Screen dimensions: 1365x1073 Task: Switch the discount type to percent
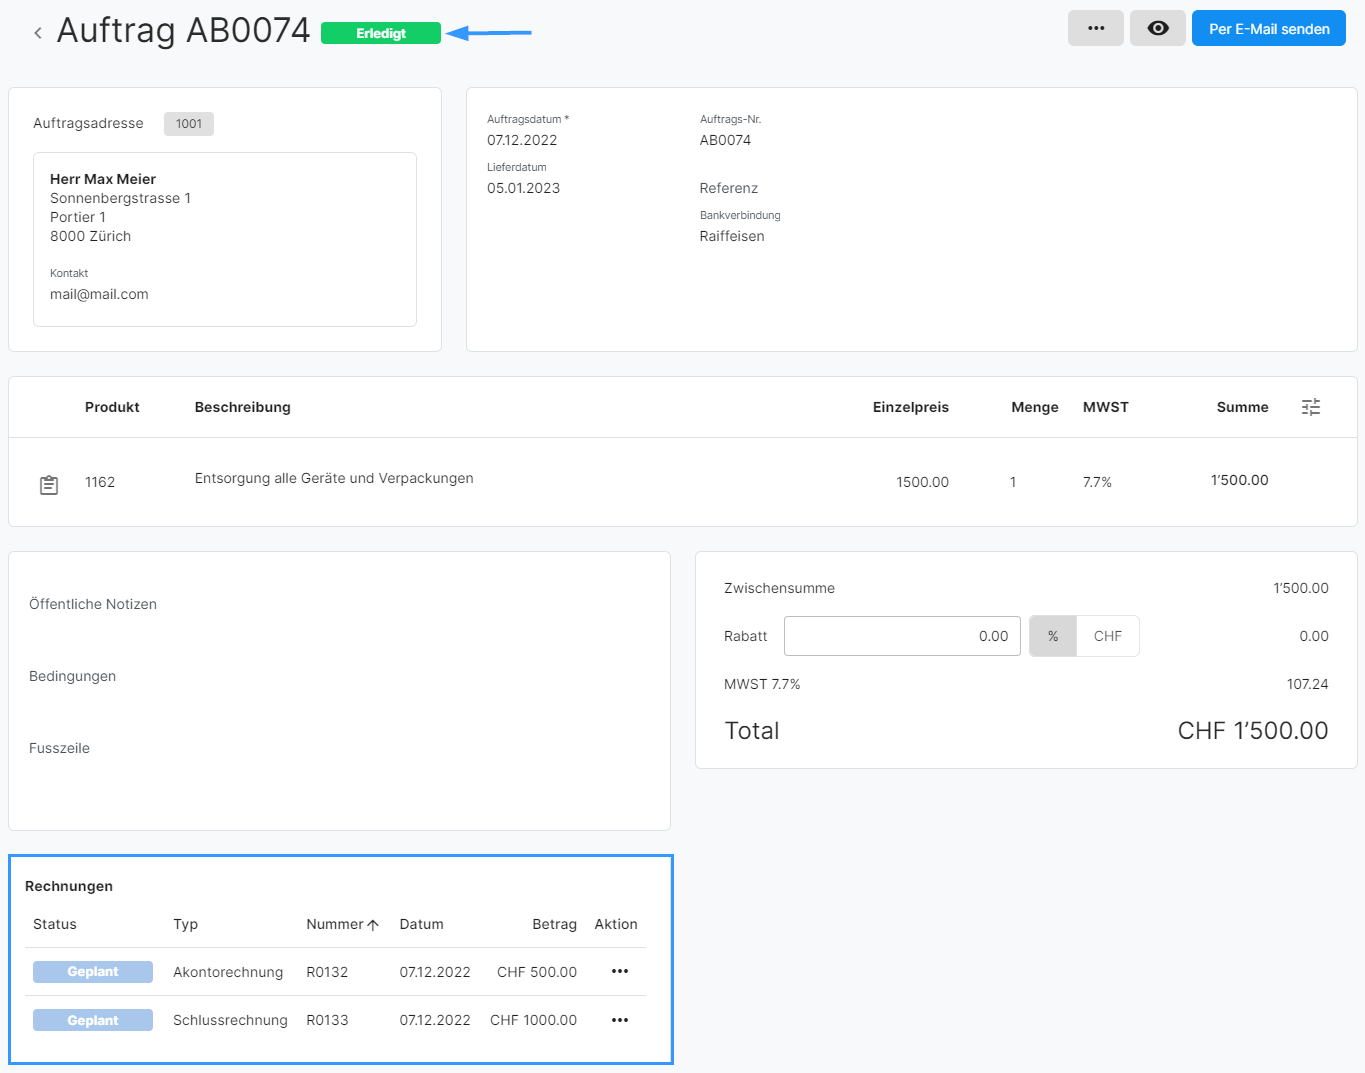coord(1053,636)
